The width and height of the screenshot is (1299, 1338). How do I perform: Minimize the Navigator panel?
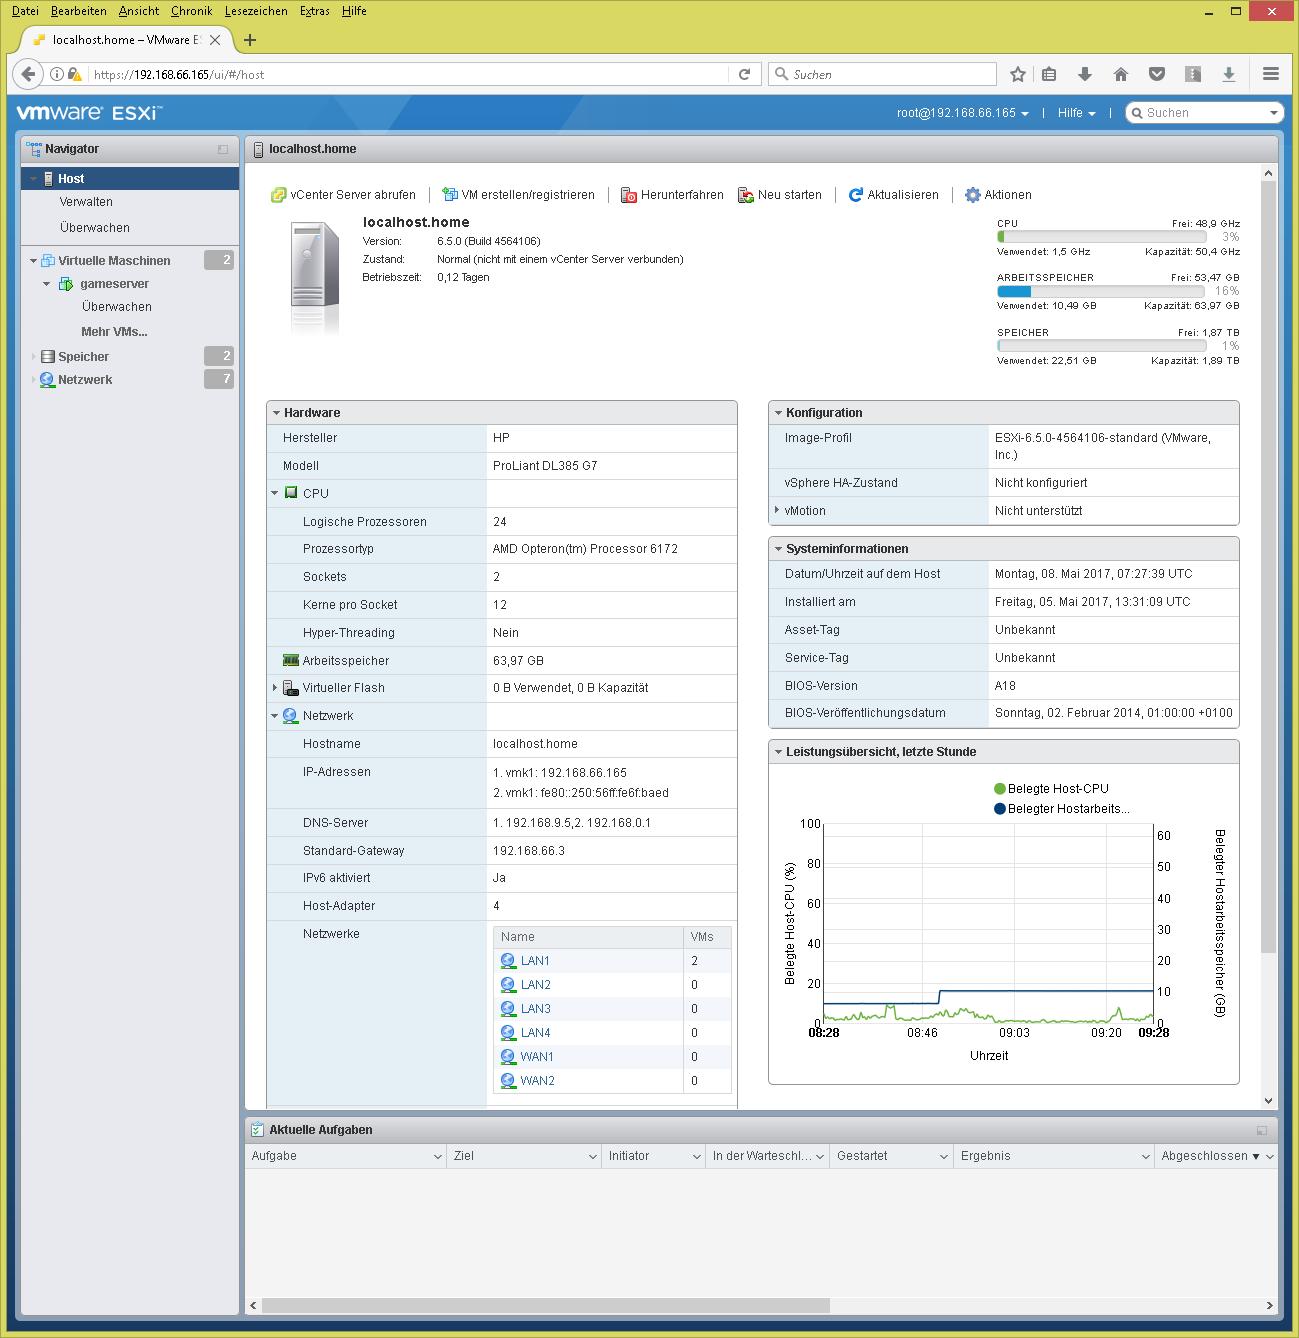[x=223, y=149]
